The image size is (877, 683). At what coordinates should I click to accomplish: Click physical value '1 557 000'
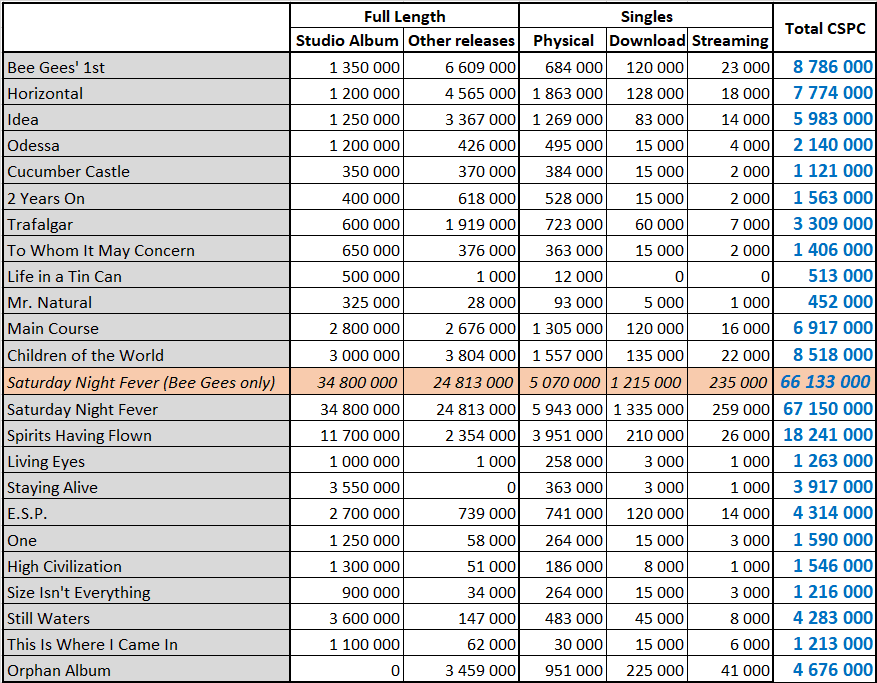coord(567,355)
